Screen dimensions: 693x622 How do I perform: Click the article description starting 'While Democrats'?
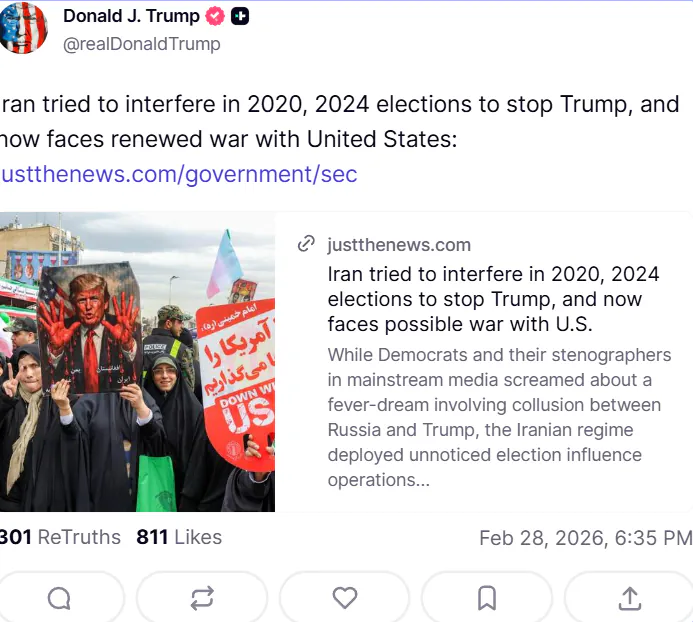499,417
